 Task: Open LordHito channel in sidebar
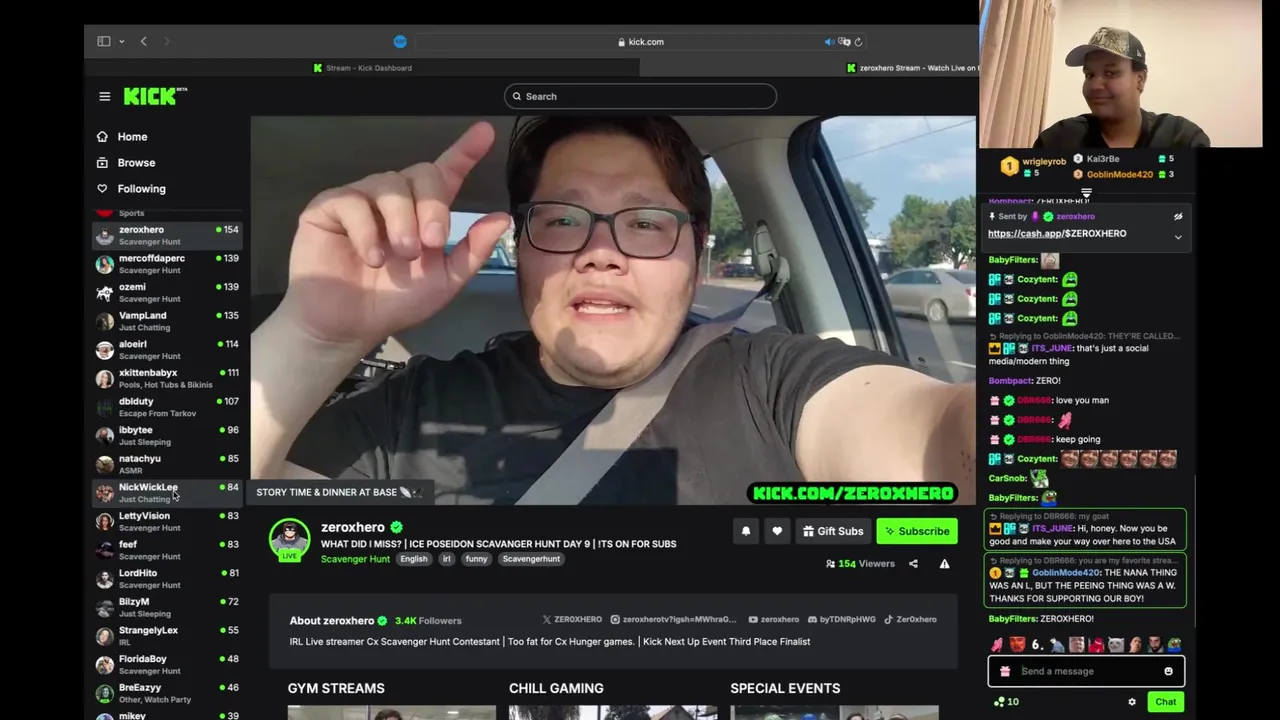tap(167, 578)
